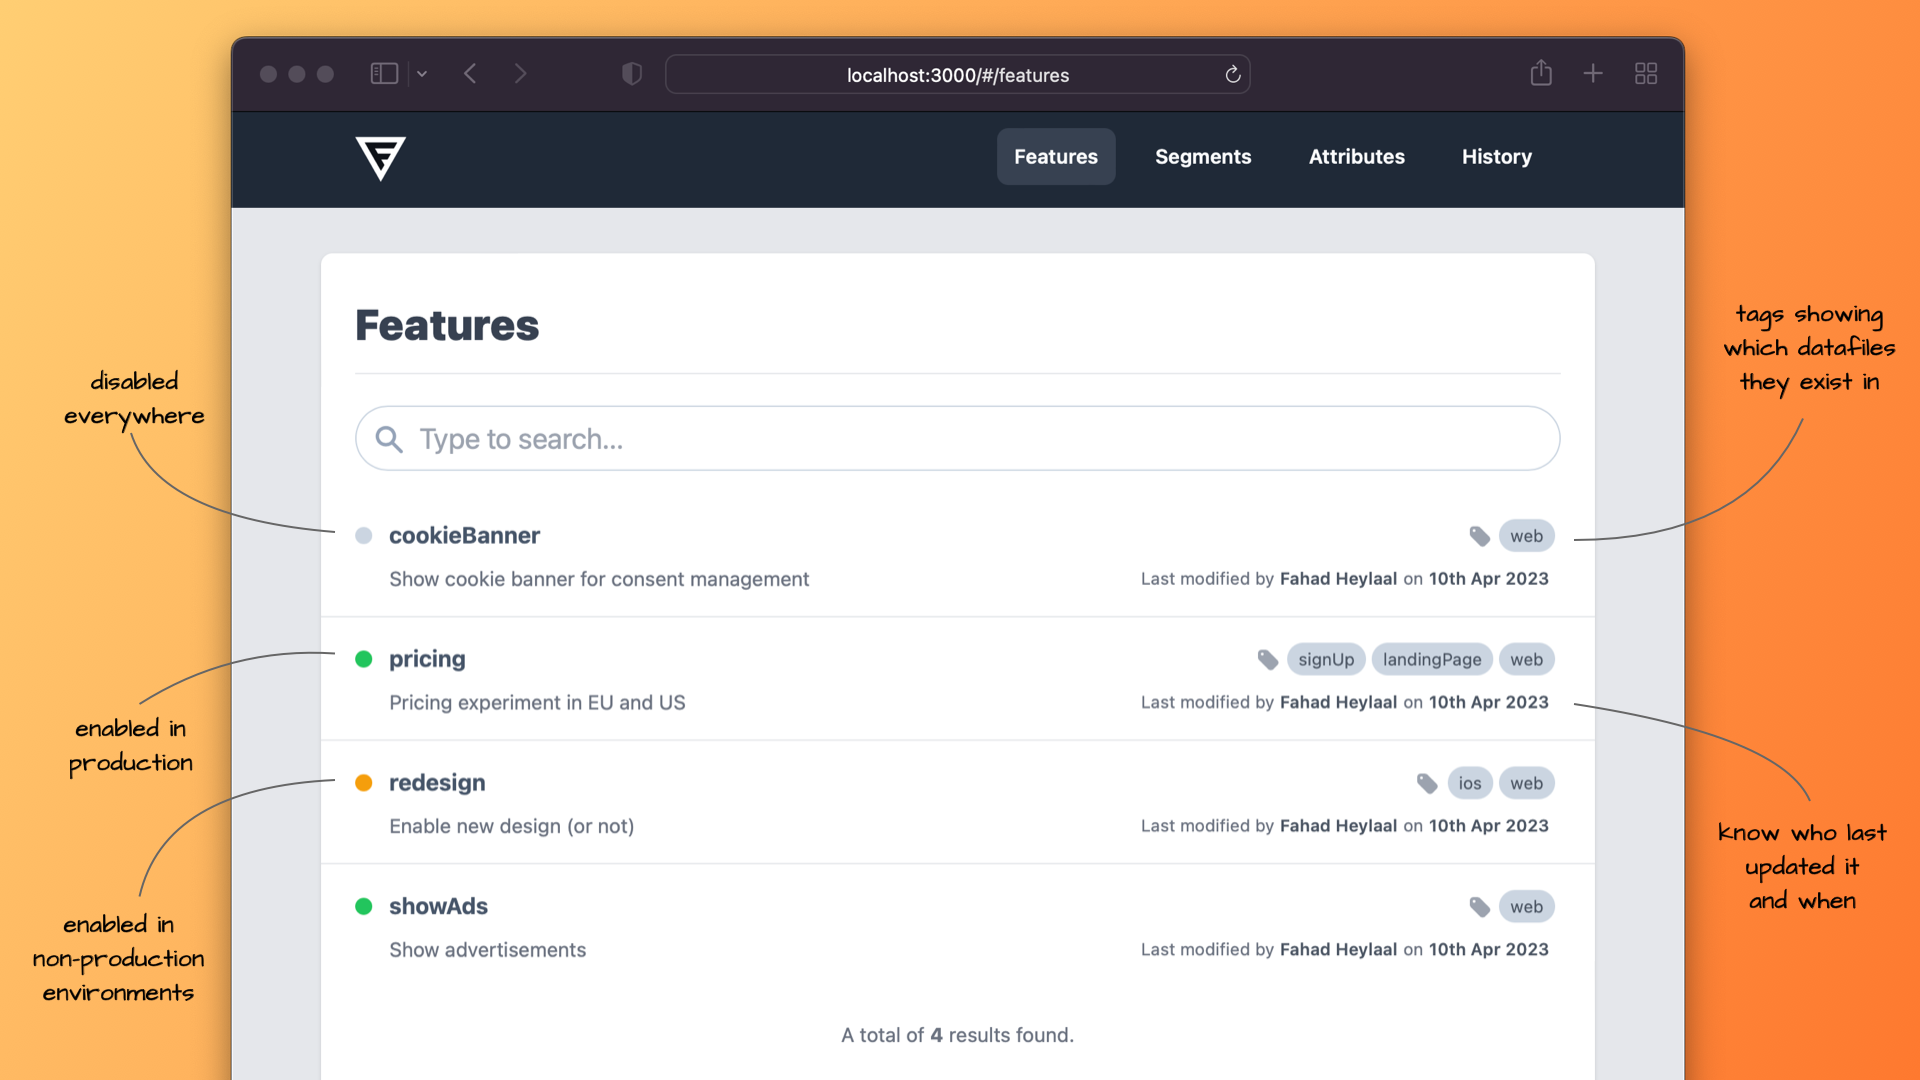This screenshot has height=1080, width=1920.
Task: Click the tag icon next to showAds
Action: [1480, 907]
